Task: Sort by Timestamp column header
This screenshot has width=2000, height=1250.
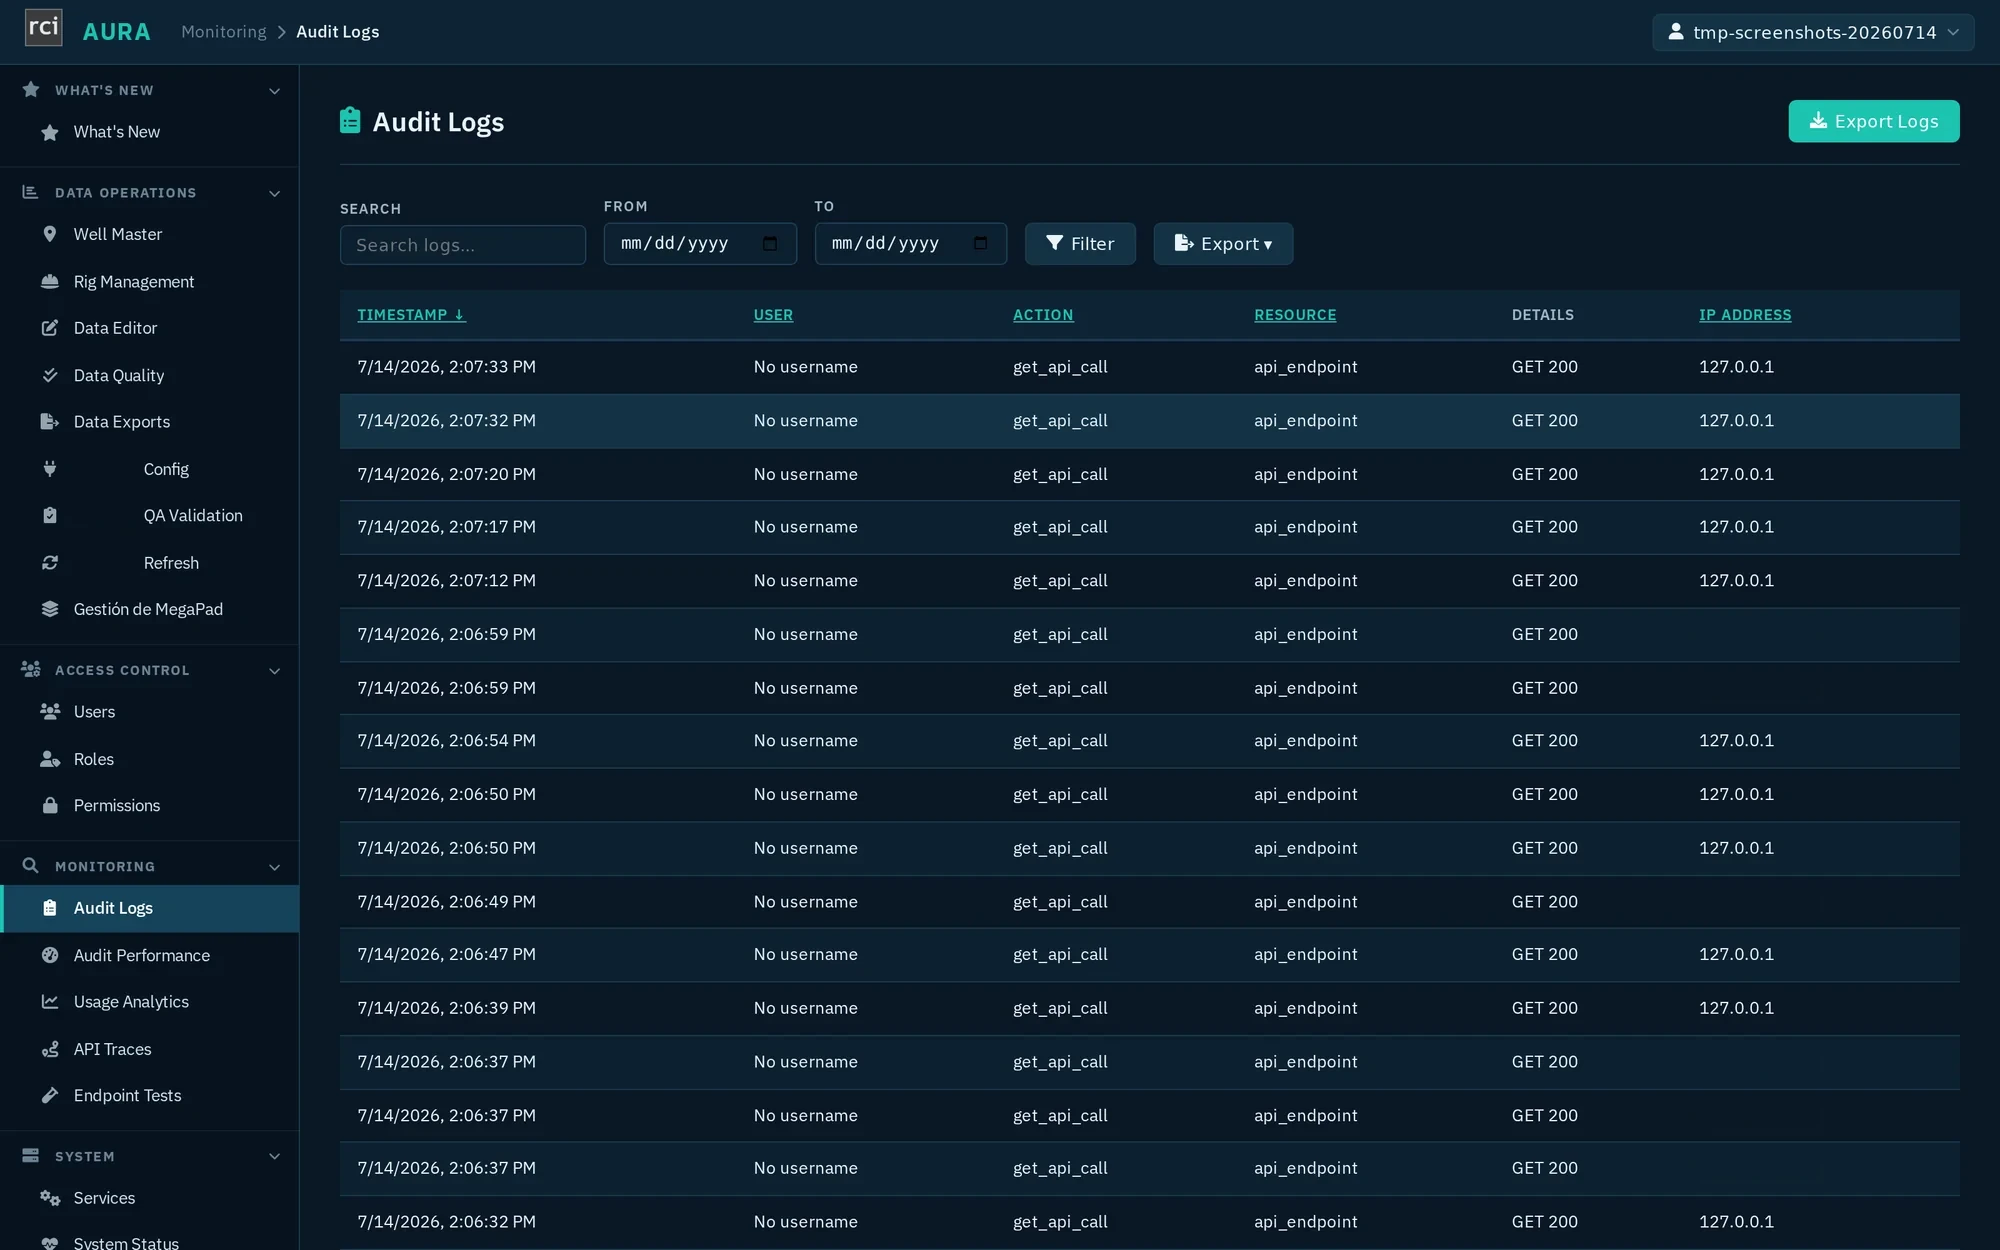Action: [x=411, y=315]
